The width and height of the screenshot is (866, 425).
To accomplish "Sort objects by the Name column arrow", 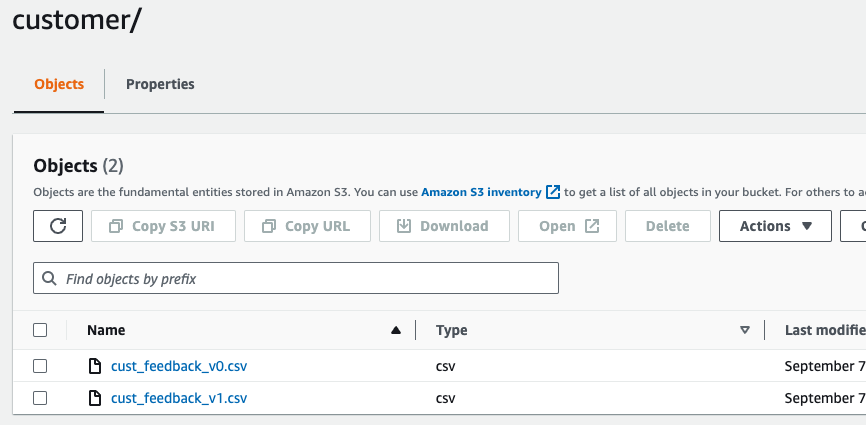I will tap(396, 330).
